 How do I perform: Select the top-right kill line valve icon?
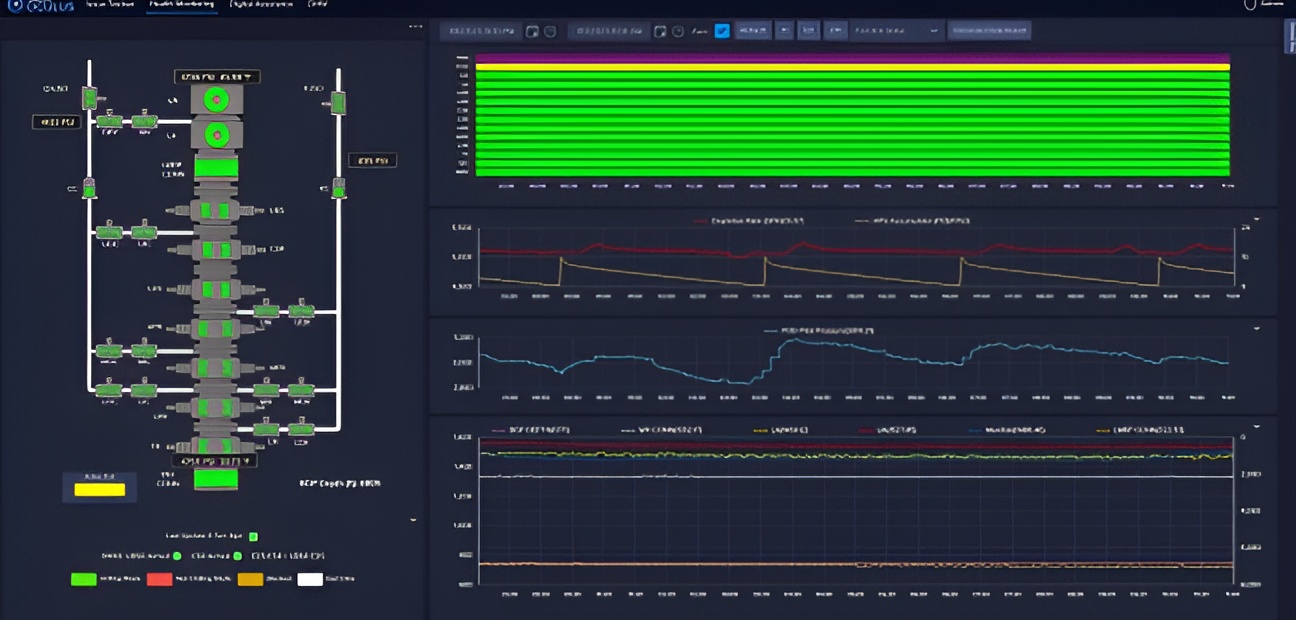[x=338, y=102]
